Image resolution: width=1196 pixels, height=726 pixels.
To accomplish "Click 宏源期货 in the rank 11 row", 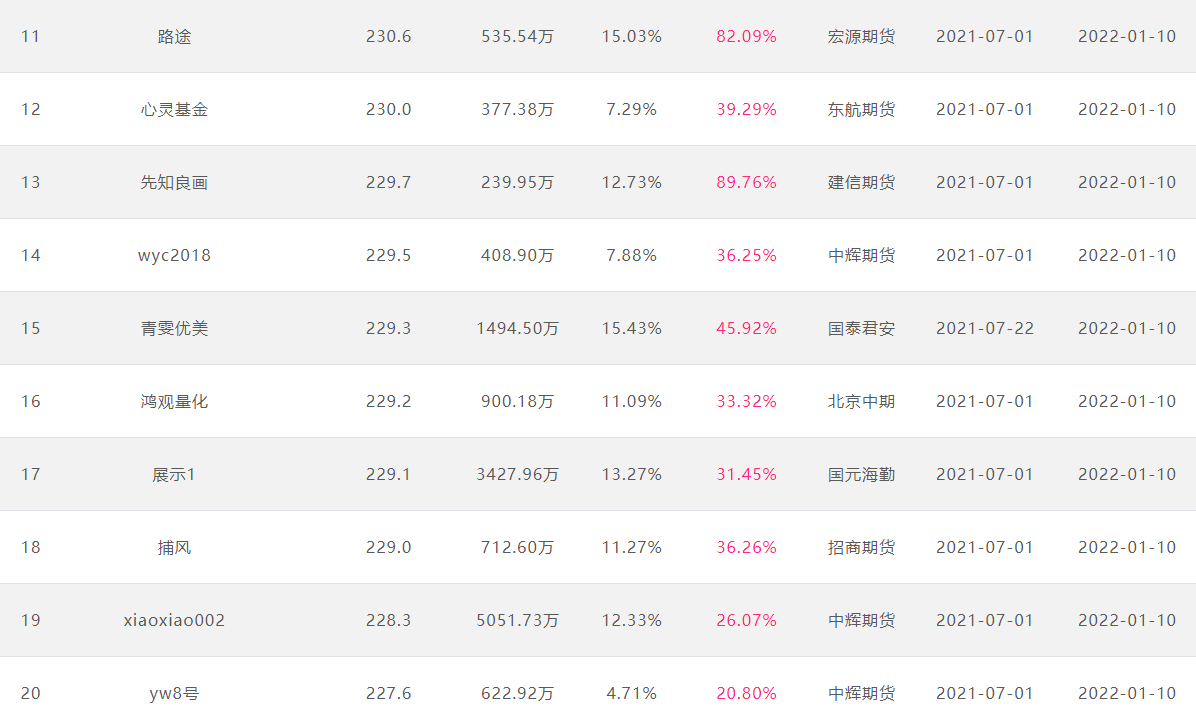I will click(x=861, y=37).
